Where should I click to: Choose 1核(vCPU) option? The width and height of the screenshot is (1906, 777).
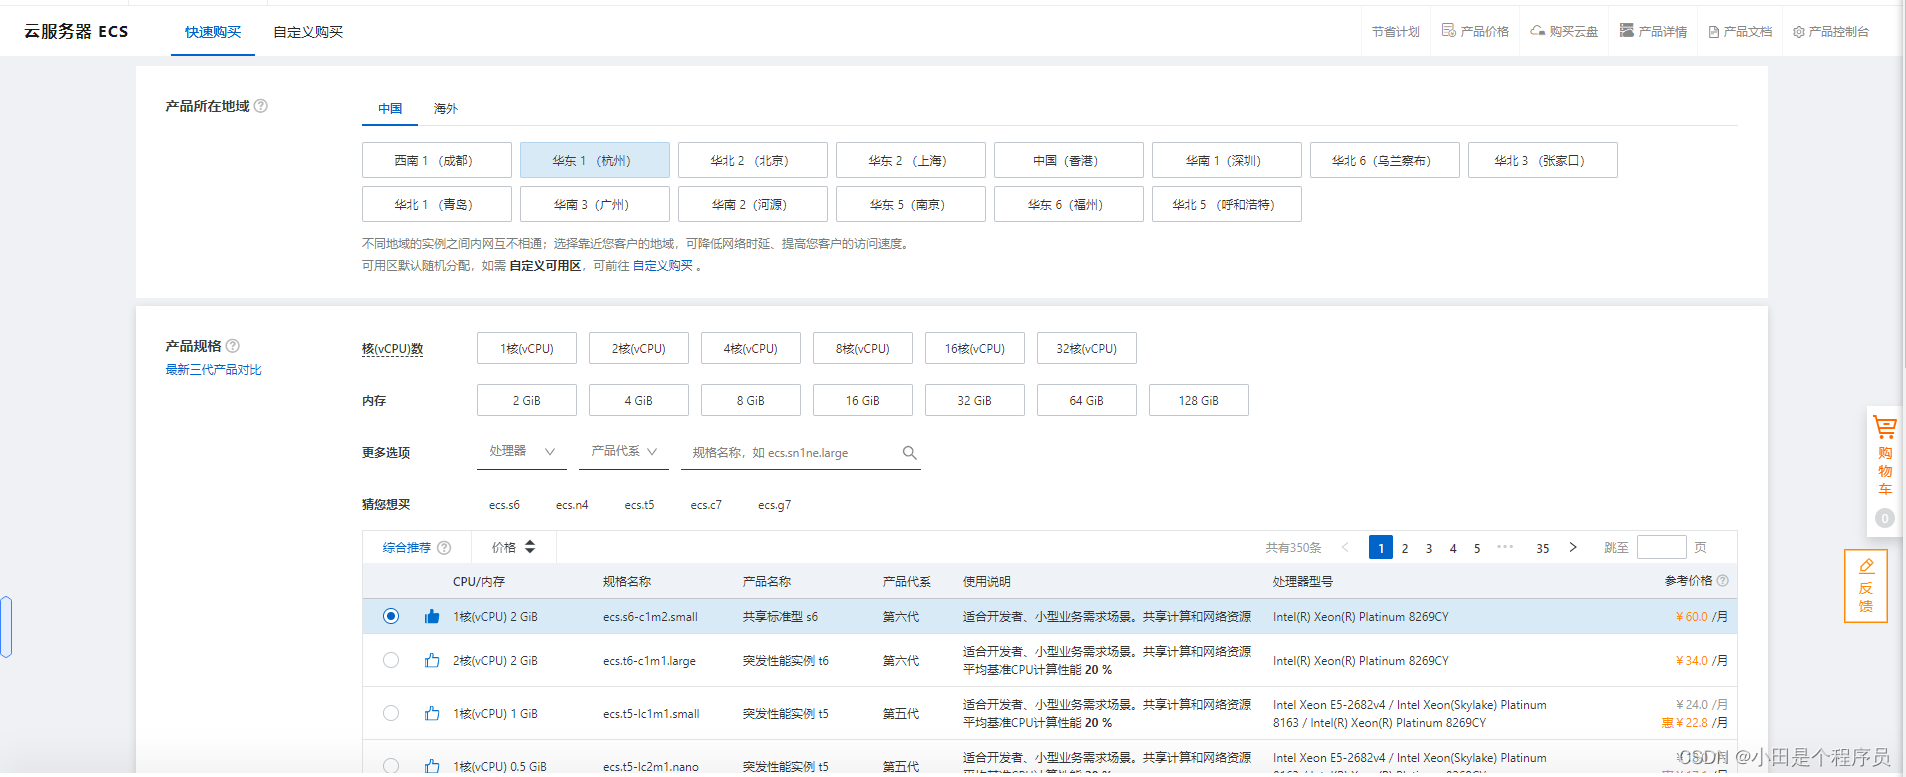tap(527, 348)
